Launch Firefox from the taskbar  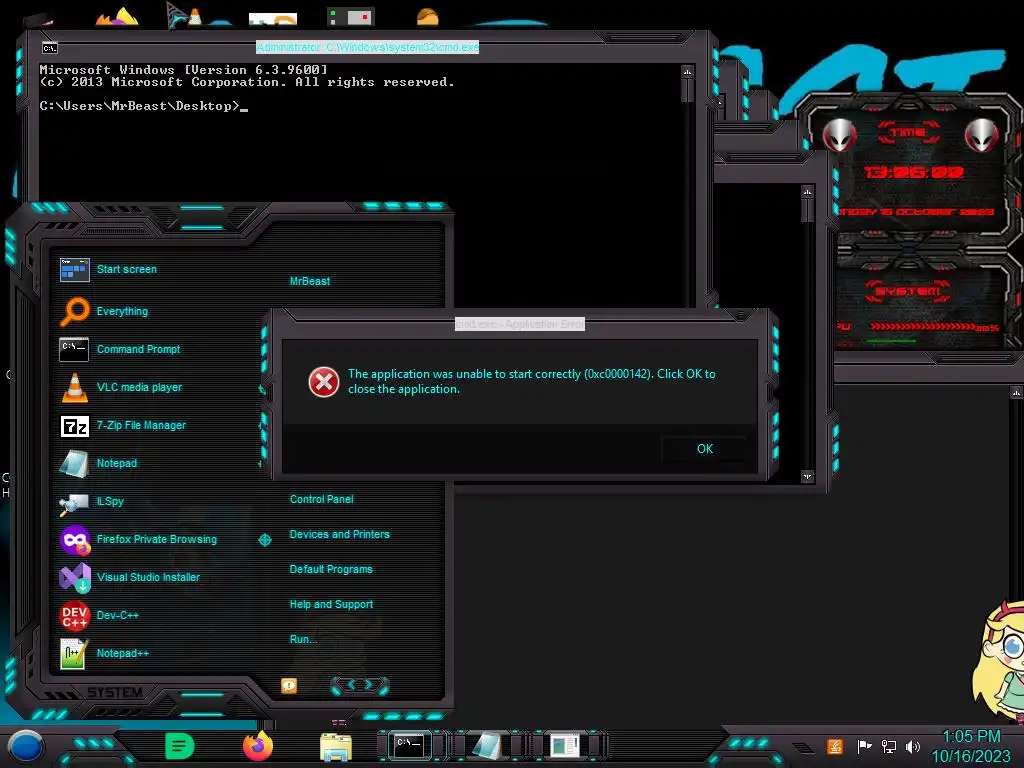pyautogui.click(x=258, y=746)
